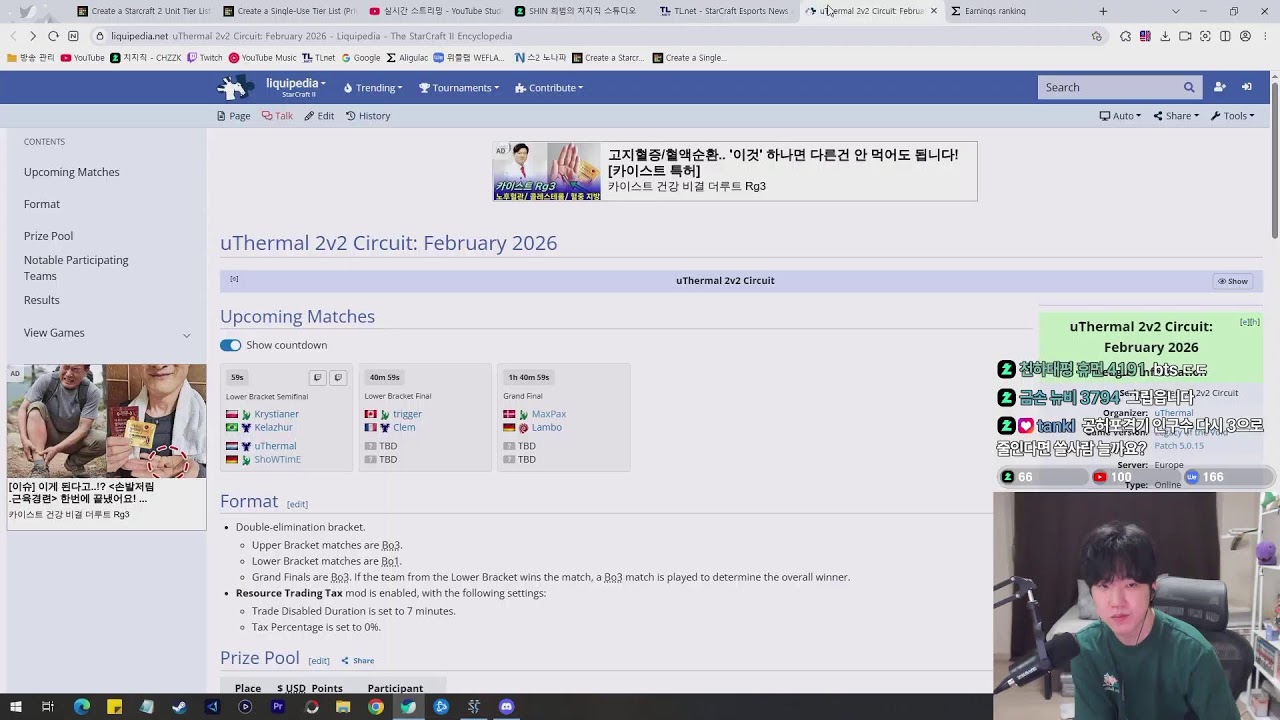1280x720 pixels.
Task: Toggle the Show countdown switch
Action: tap(230, 345)
